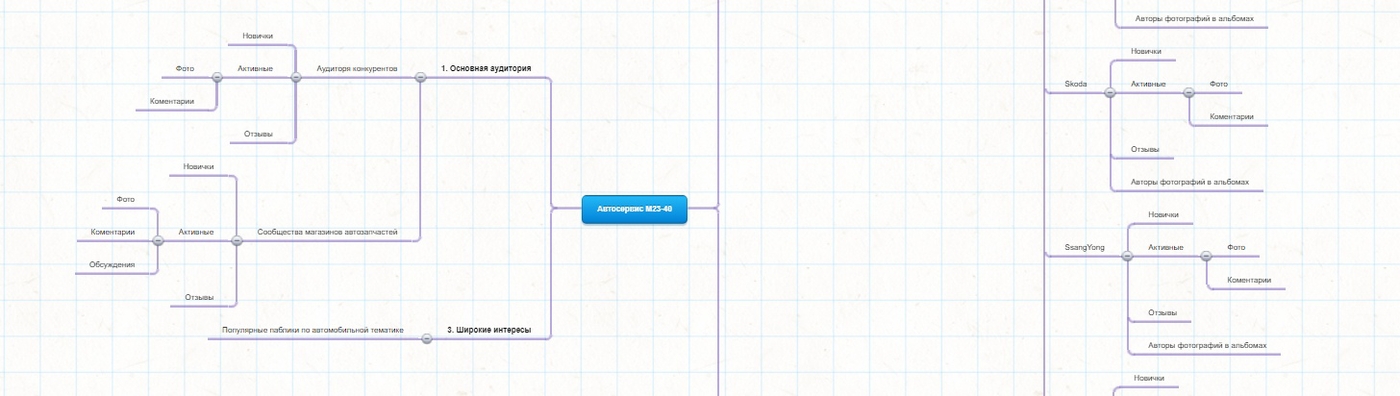Select the 'Сообщества магазинов автозапчастей' node text
Image resolution: width=1400 pixels, height=396 pixels.
pos(328,232)
